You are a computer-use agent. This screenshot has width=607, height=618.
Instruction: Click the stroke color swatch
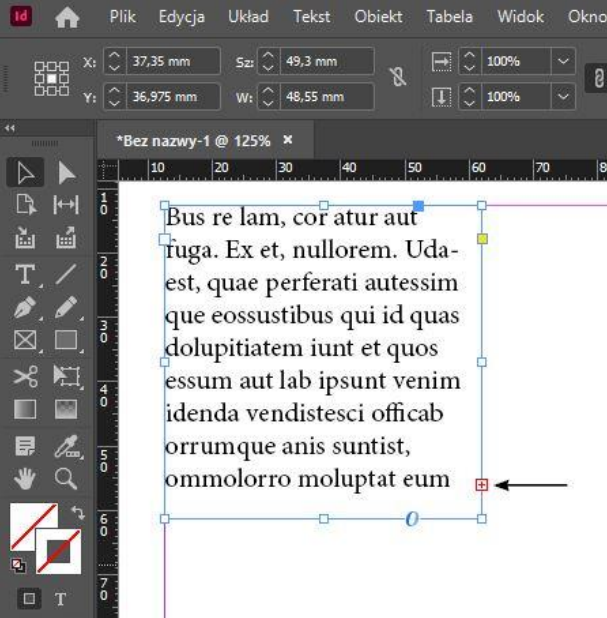pos(58,551)
